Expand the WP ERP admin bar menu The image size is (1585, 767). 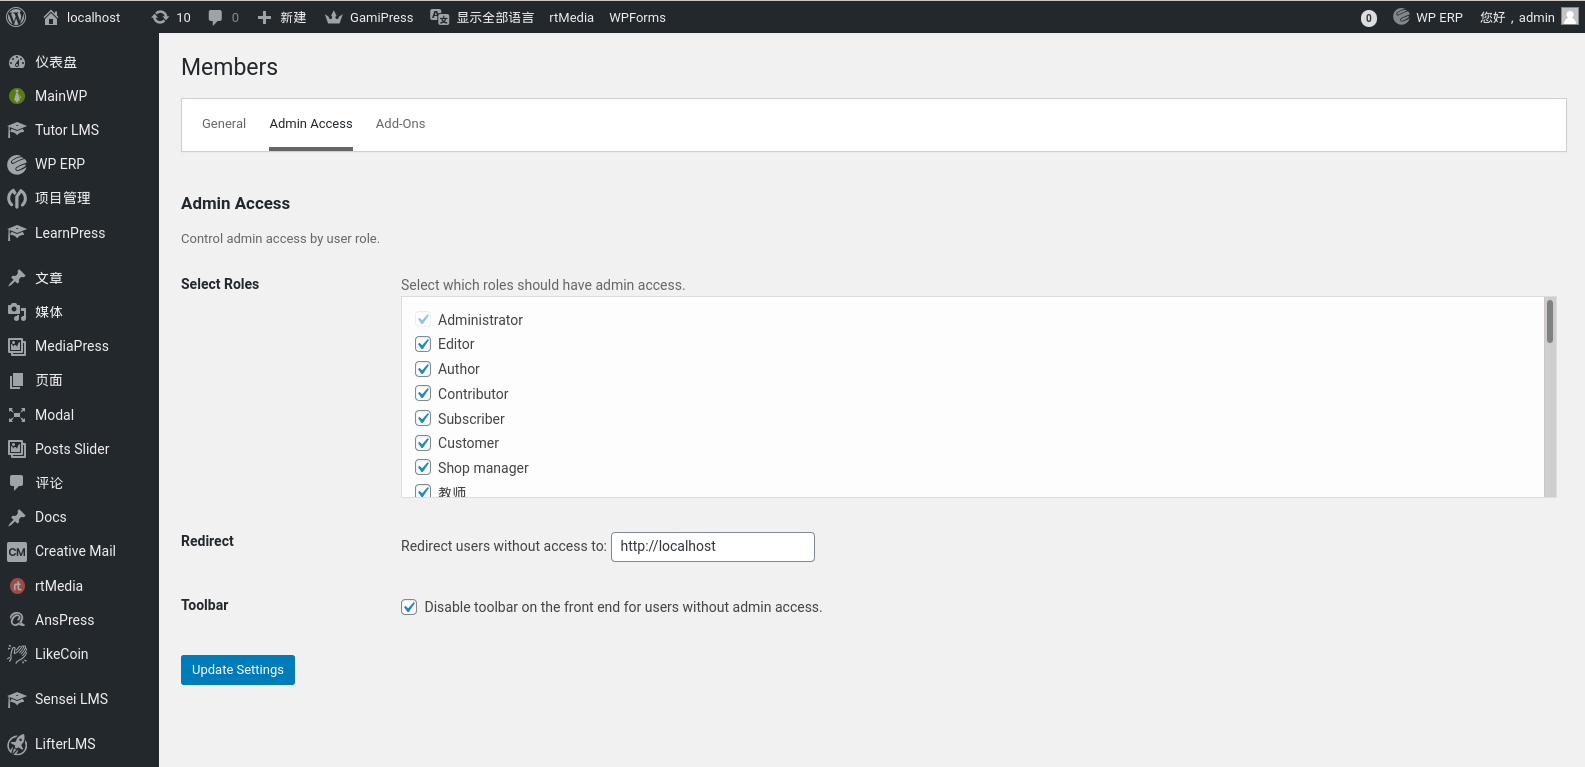tap(1428, 17)
